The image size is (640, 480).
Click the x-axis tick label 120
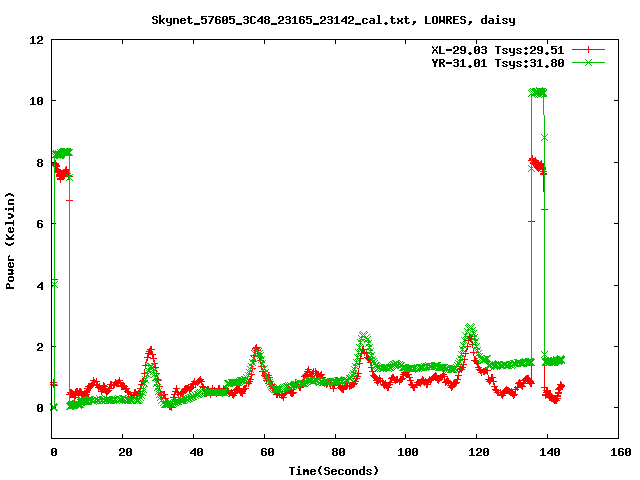pos(479,452)
